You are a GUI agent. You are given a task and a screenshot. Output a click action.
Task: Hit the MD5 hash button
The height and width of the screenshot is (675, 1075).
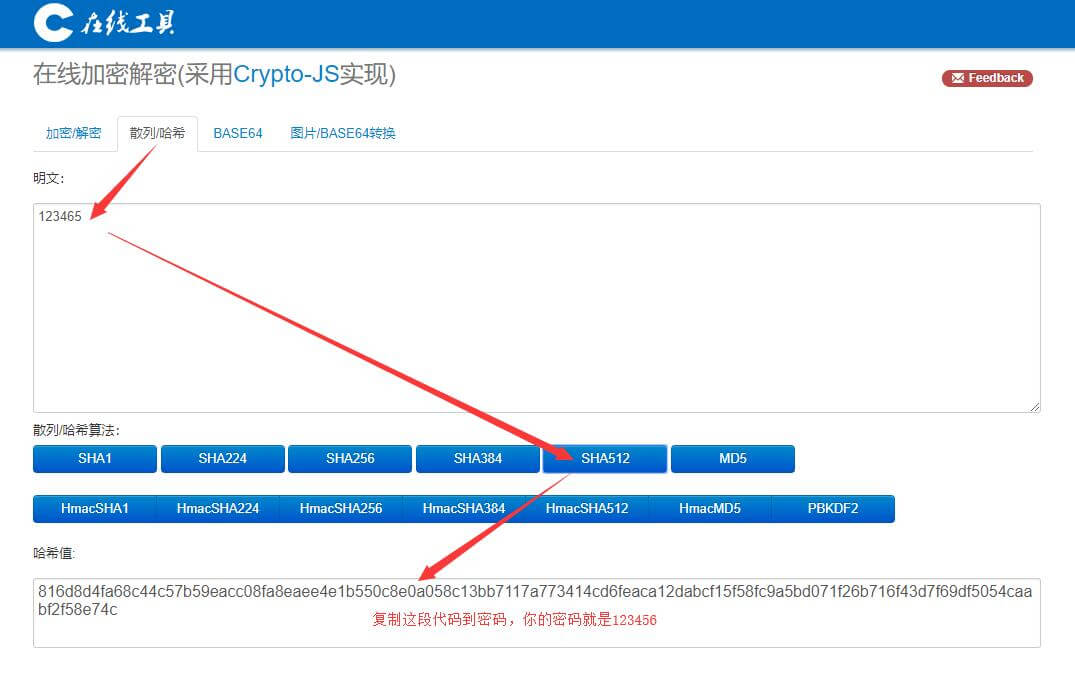[x=733, y=459]
